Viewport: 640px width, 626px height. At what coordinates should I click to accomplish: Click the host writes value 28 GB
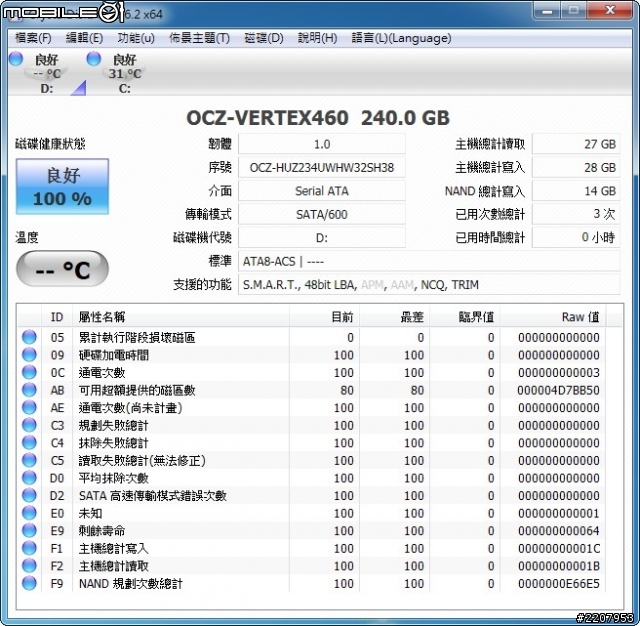(576, 167)
